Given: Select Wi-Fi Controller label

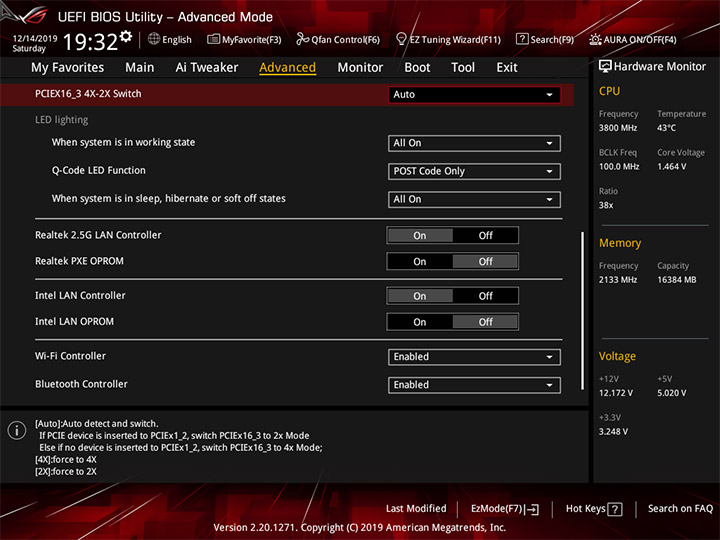Looking at the screenshot, I should pyautogui.click(x=70, y=356).
